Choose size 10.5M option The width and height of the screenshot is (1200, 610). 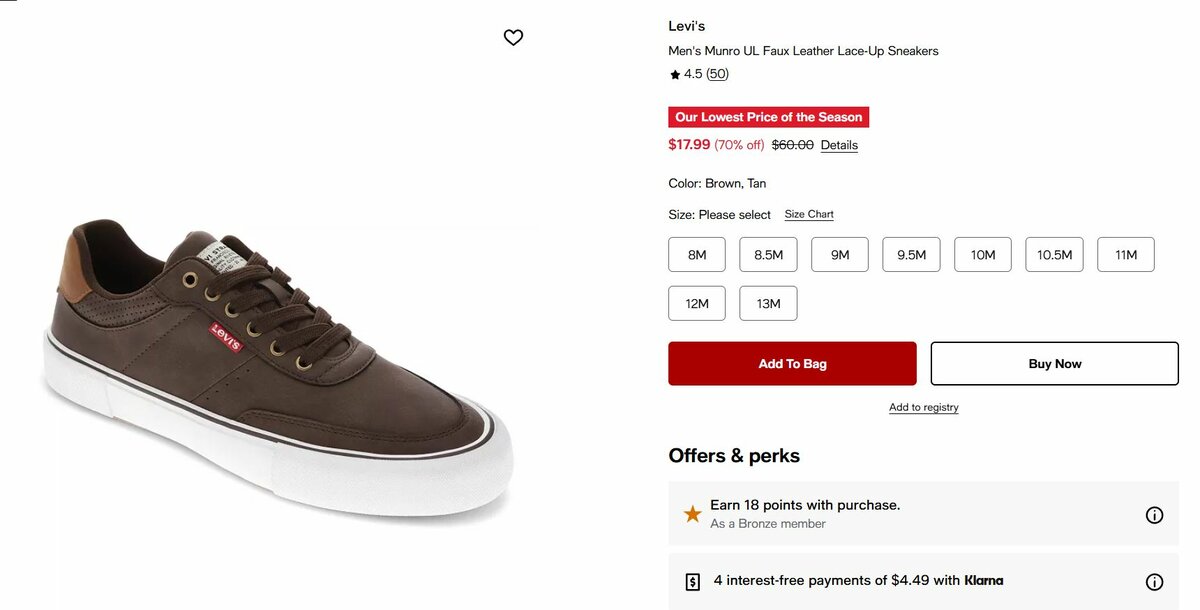pyautogui.click(x=1054, y=255)
